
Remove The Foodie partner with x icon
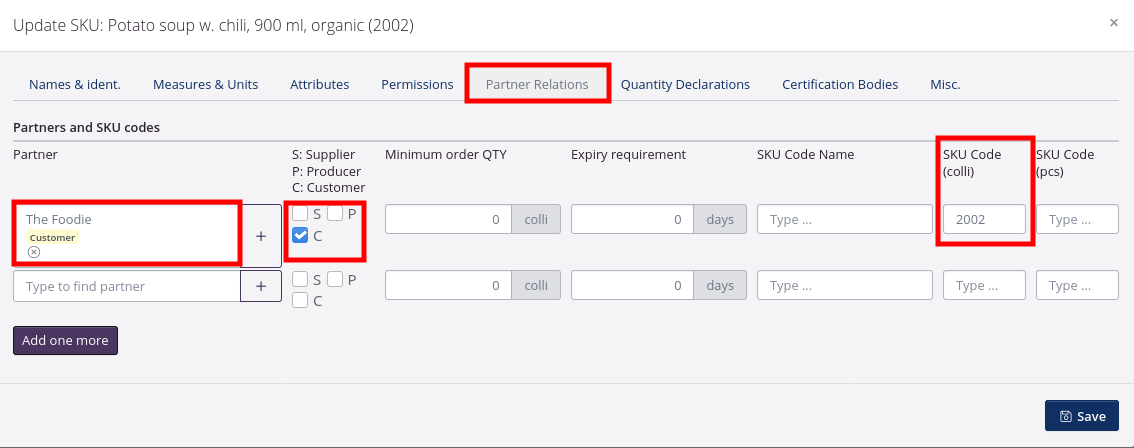34,252
